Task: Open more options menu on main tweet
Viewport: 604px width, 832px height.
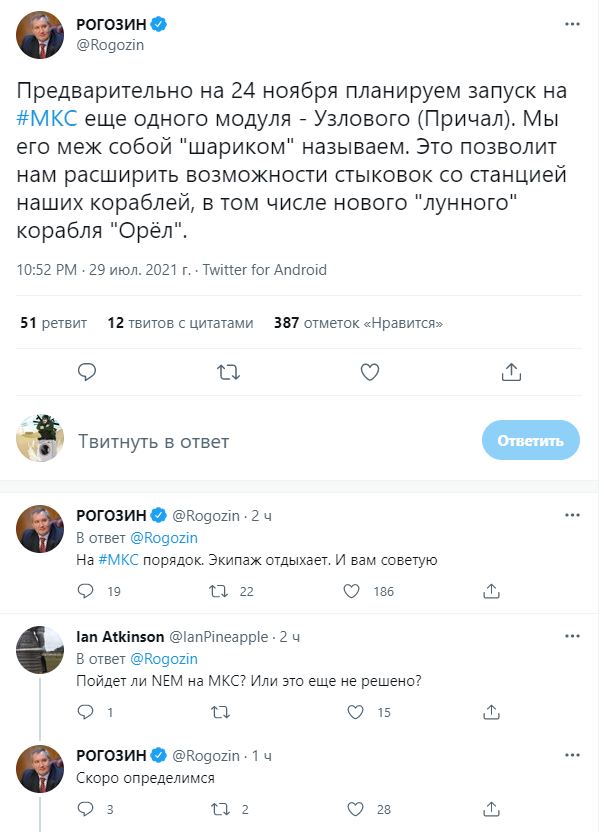Action: [x=570, y=22]
